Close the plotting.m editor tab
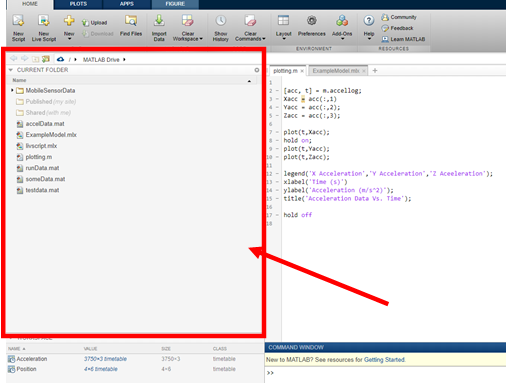 [x=302, y=71]
